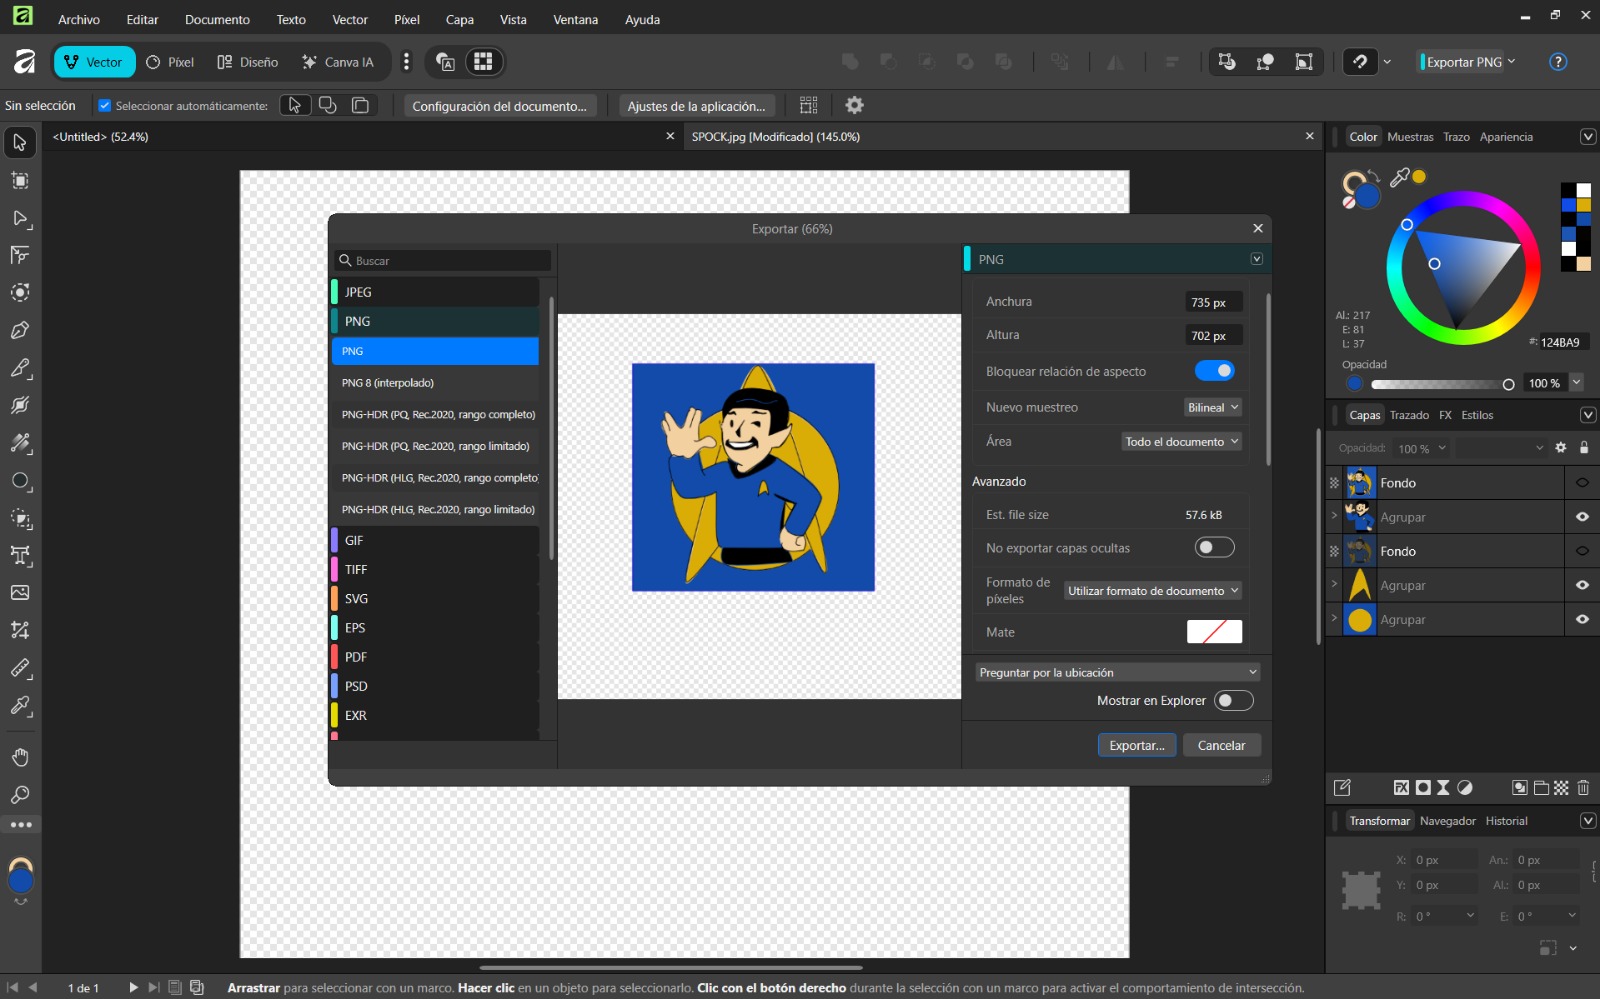Pick the Vector Brush tool
1600x999 pixels.
coord(19,405)
